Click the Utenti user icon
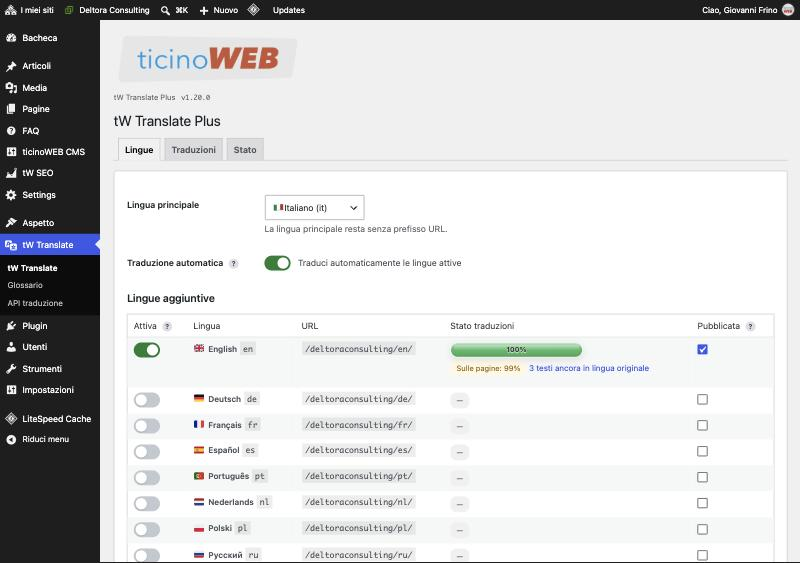Screen dimensions: 800x563 tap(11, 347)
